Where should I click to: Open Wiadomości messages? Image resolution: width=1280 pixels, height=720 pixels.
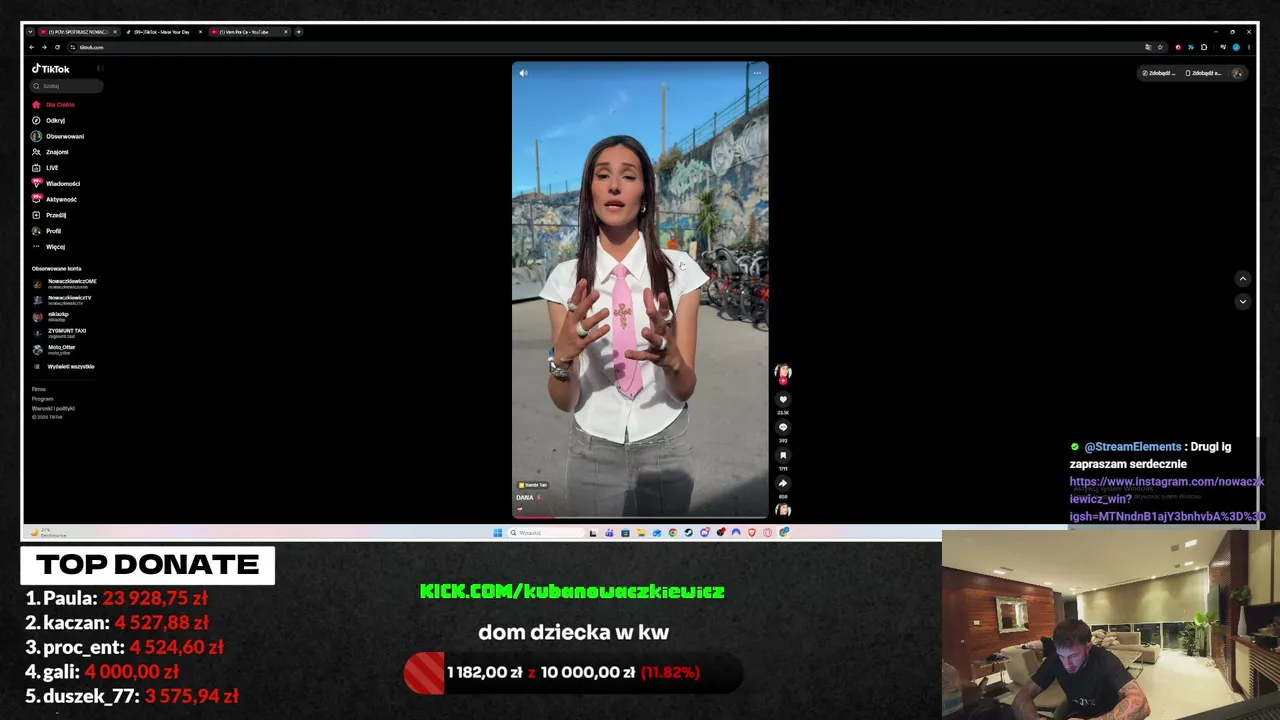pos(56,184)
